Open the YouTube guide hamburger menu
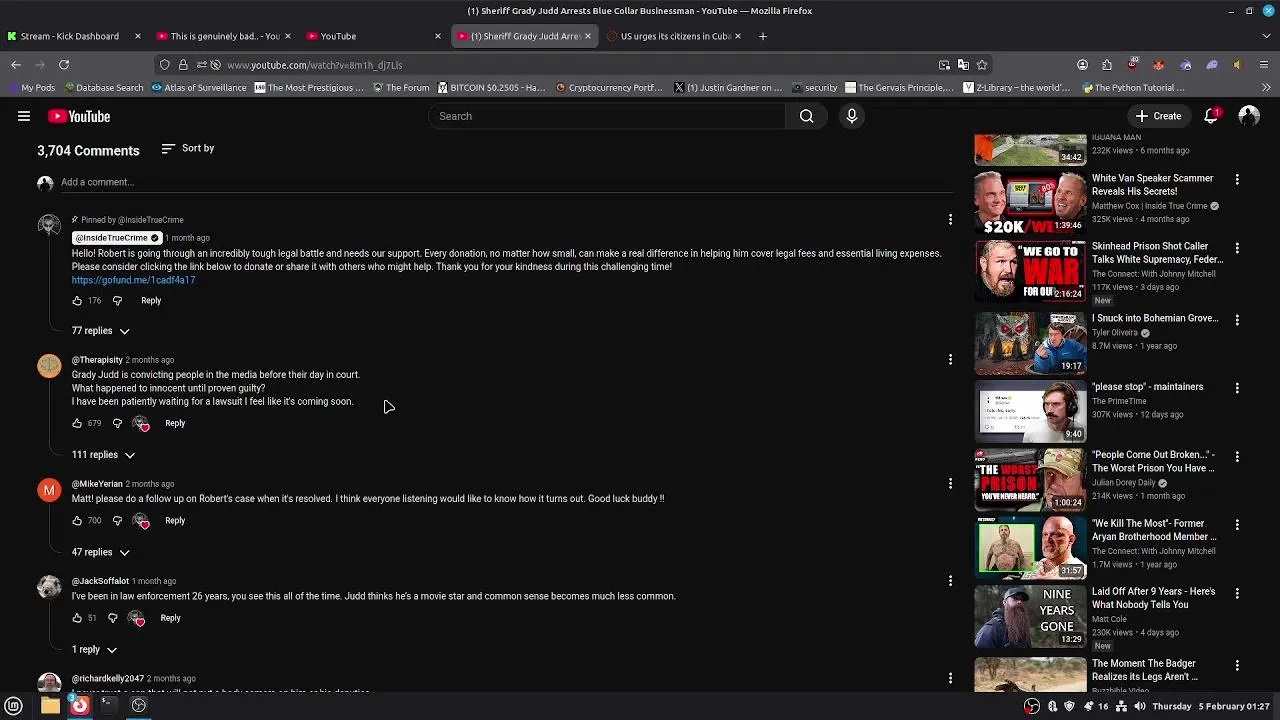The image size is (1280, 720). pos(24,116)
